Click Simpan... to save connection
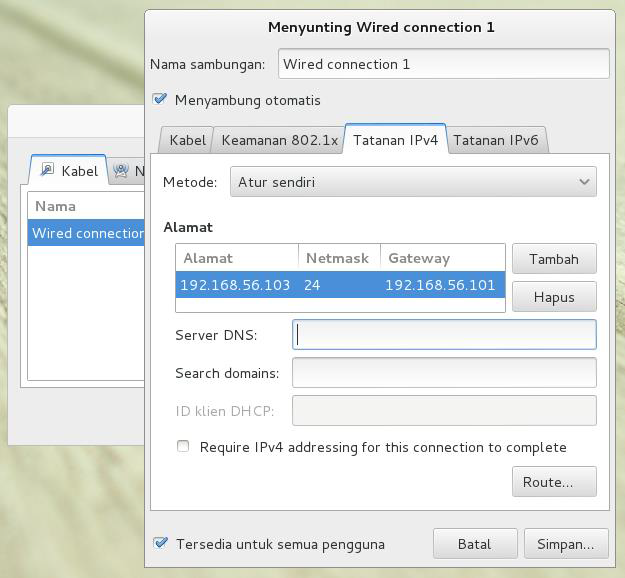The height and width of the screenshot is (578, 625). tap(565, 544)
